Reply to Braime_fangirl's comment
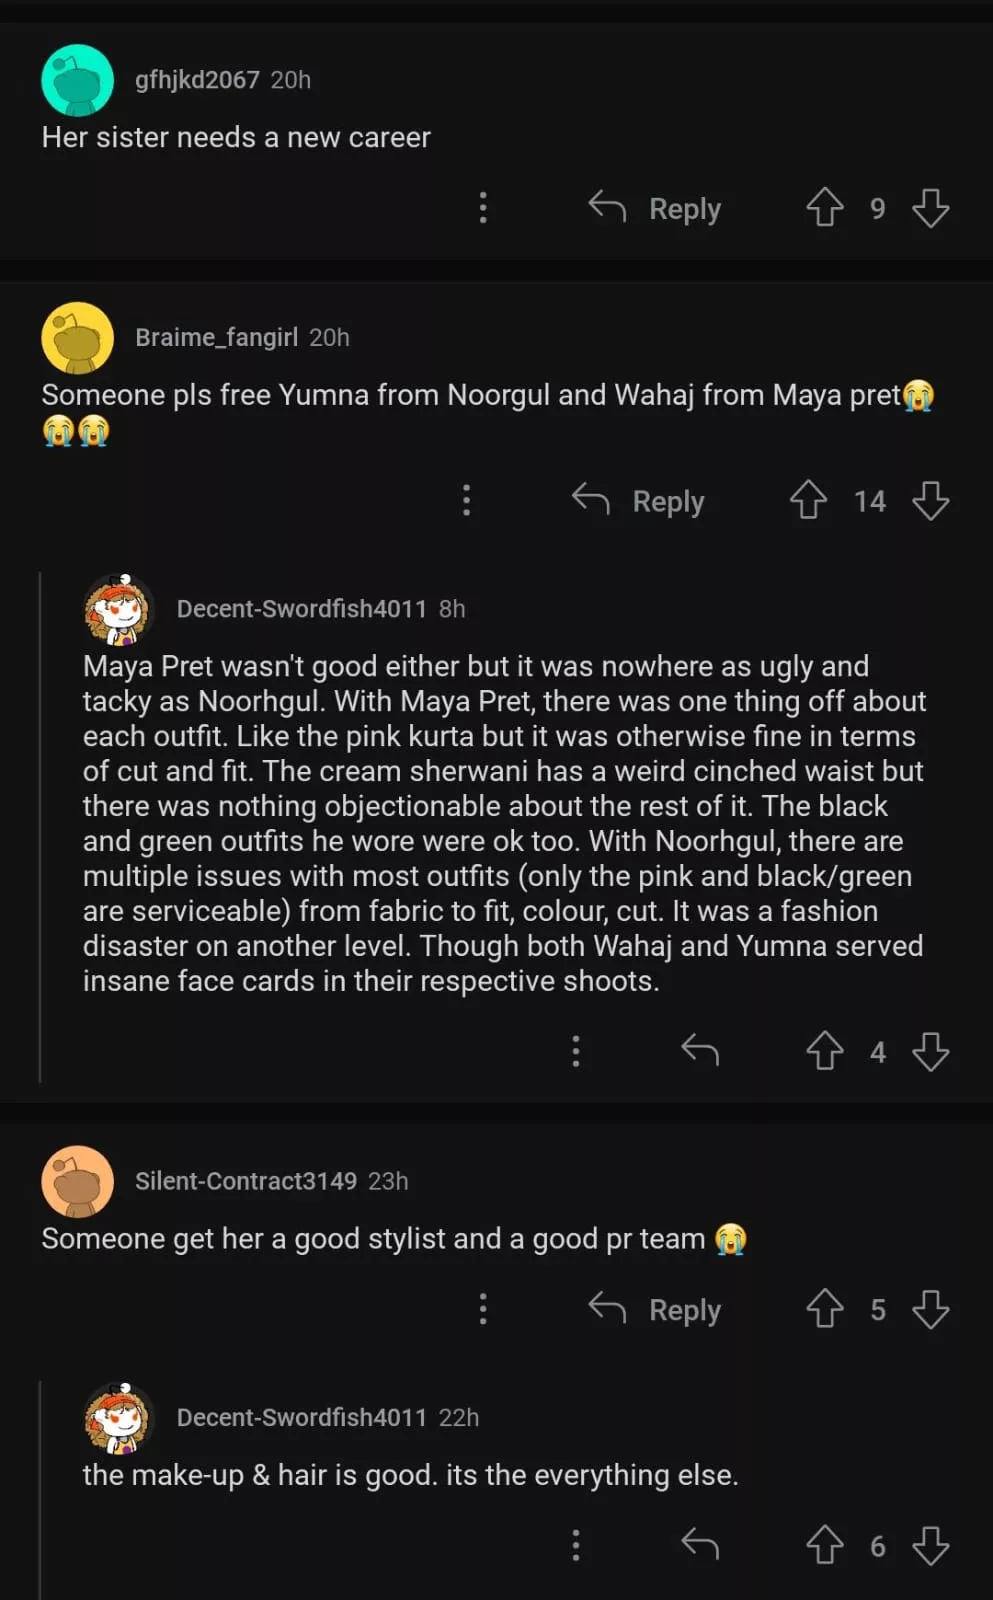Screen dimensions: 993x1600 tap(640, 500)
